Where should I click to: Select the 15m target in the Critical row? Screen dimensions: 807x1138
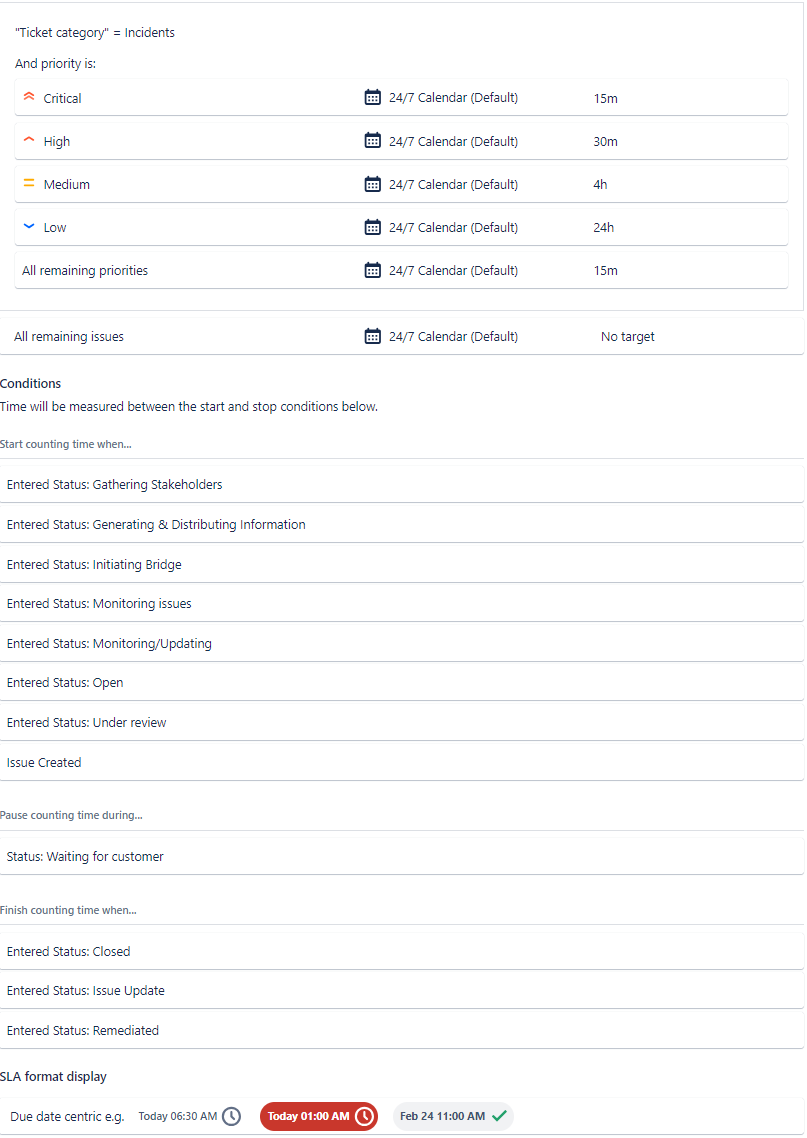click(x=605, y=99)
